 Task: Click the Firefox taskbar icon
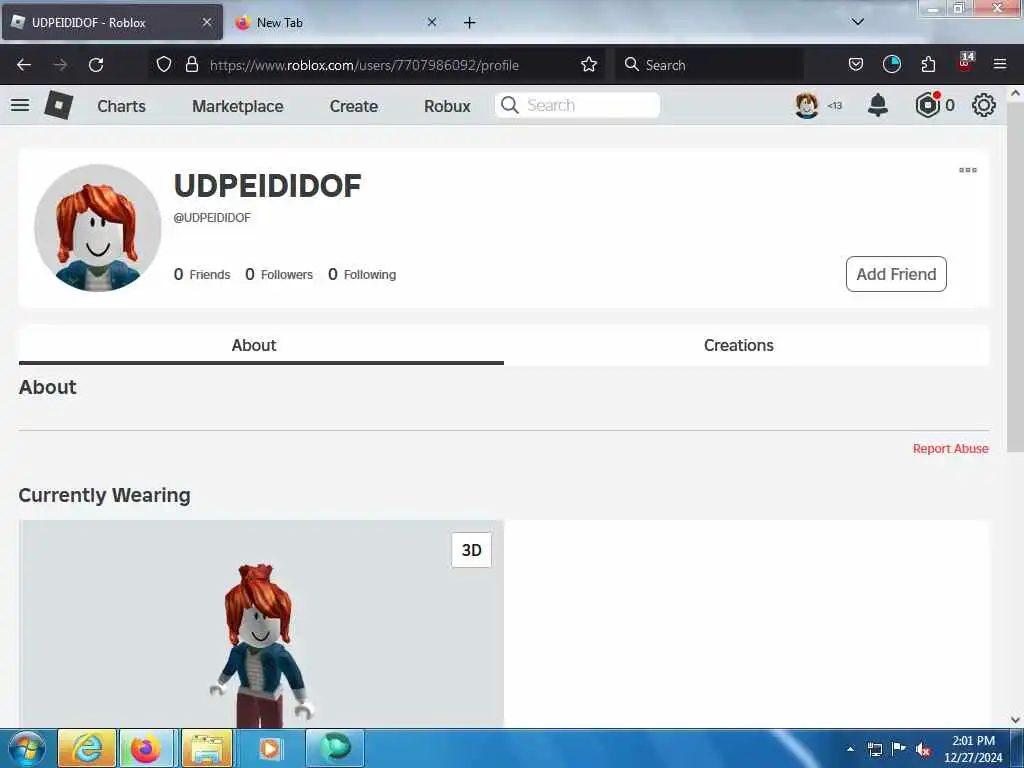pyautogui.click(x=146, y=748)
